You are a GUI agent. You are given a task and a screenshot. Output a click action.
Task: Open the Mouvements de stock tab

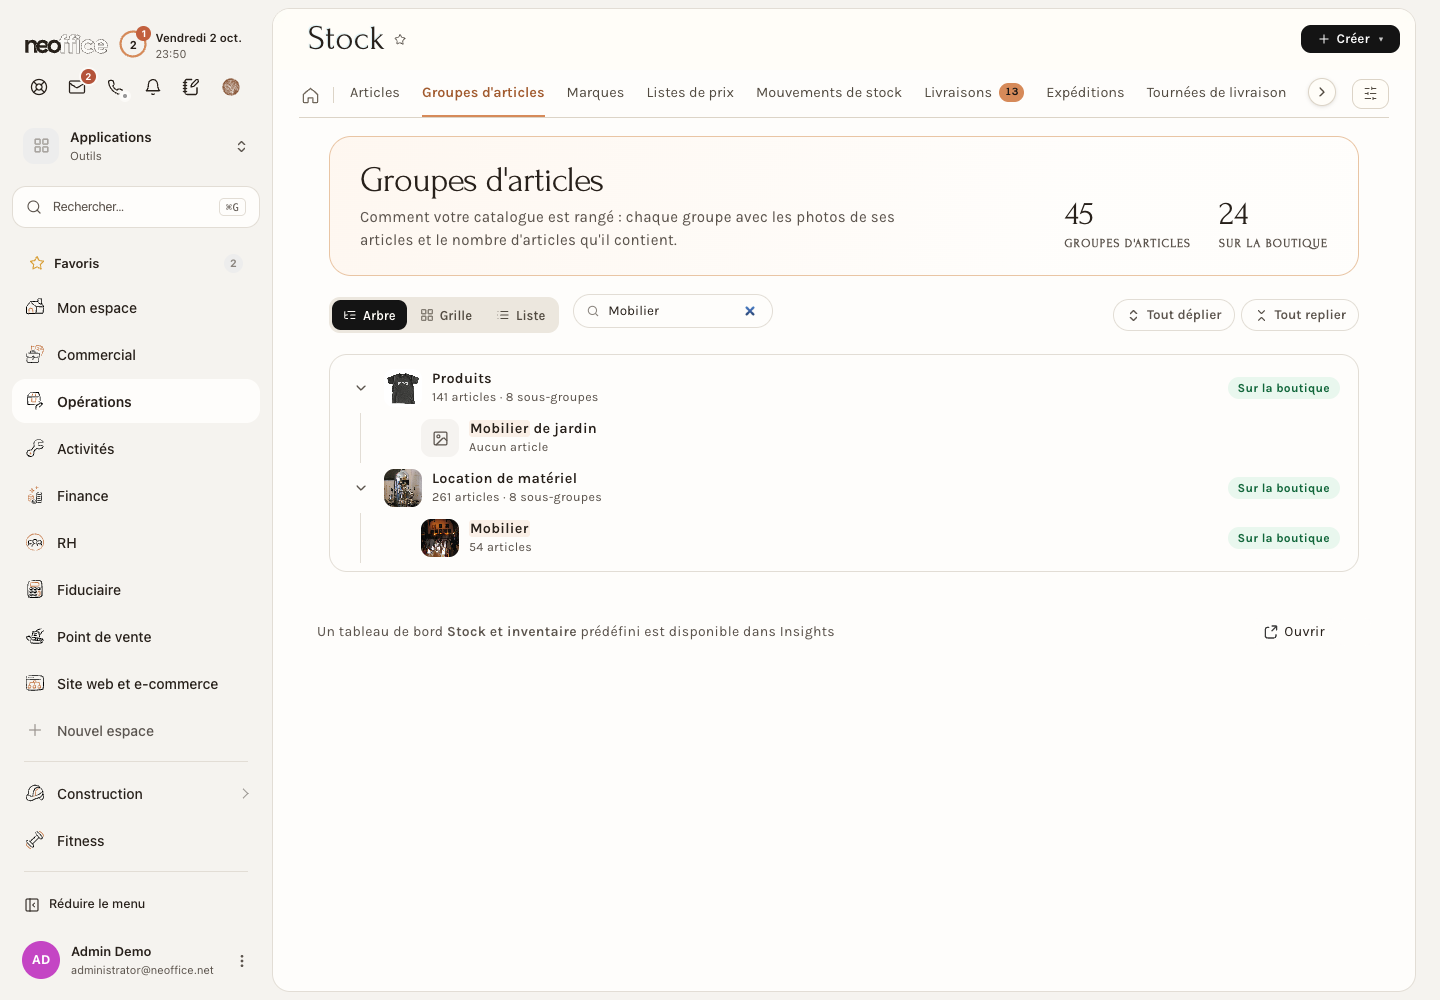829,93
